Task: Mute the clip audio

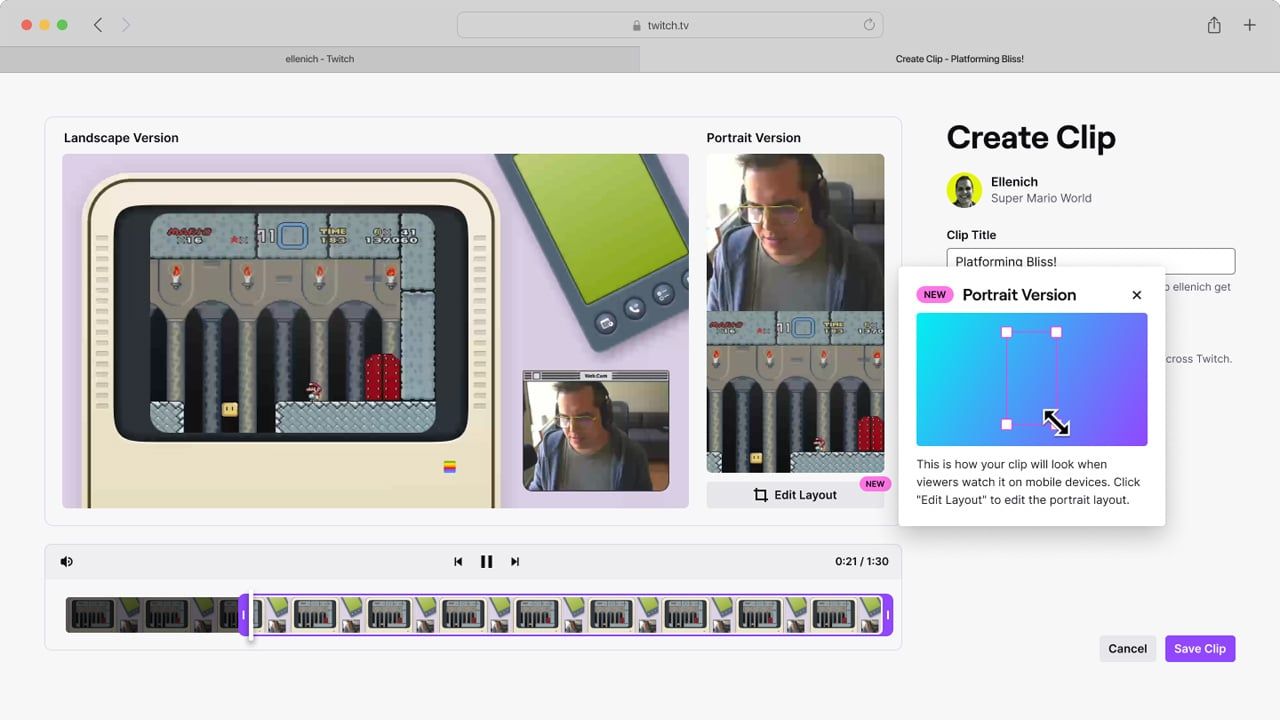Action: [x=66, y=561]
